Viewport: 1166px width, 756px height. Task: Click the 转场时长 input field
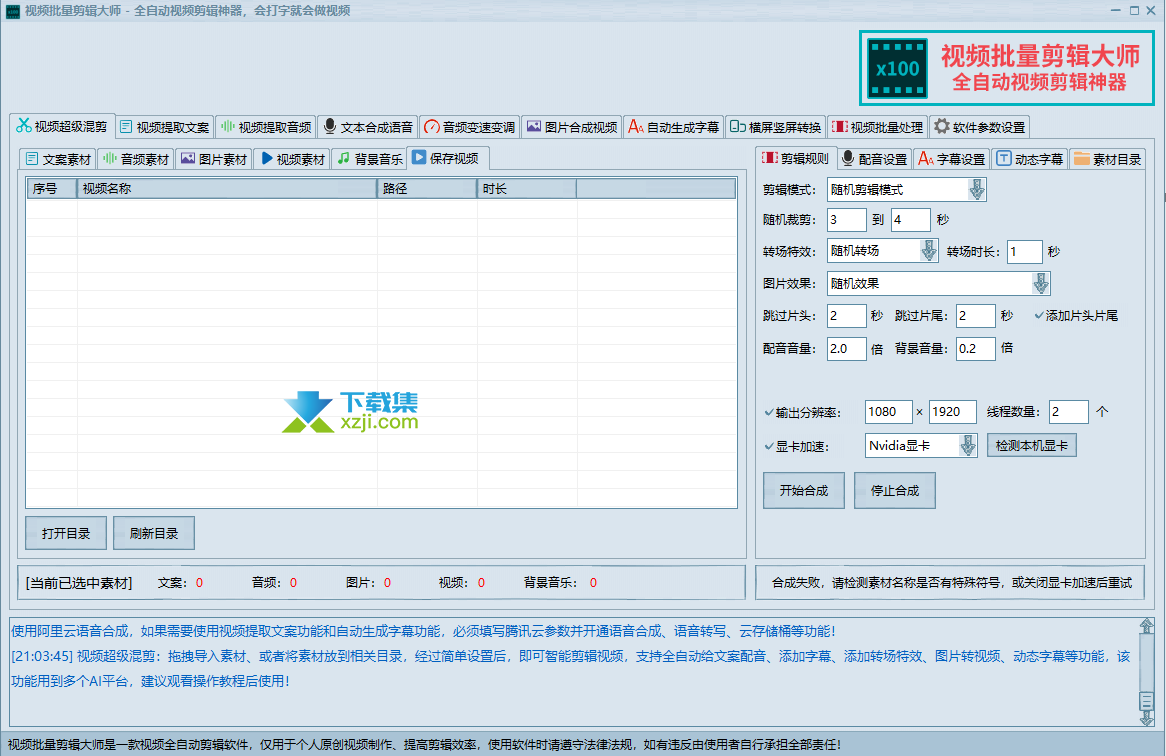coord(1025,252)
